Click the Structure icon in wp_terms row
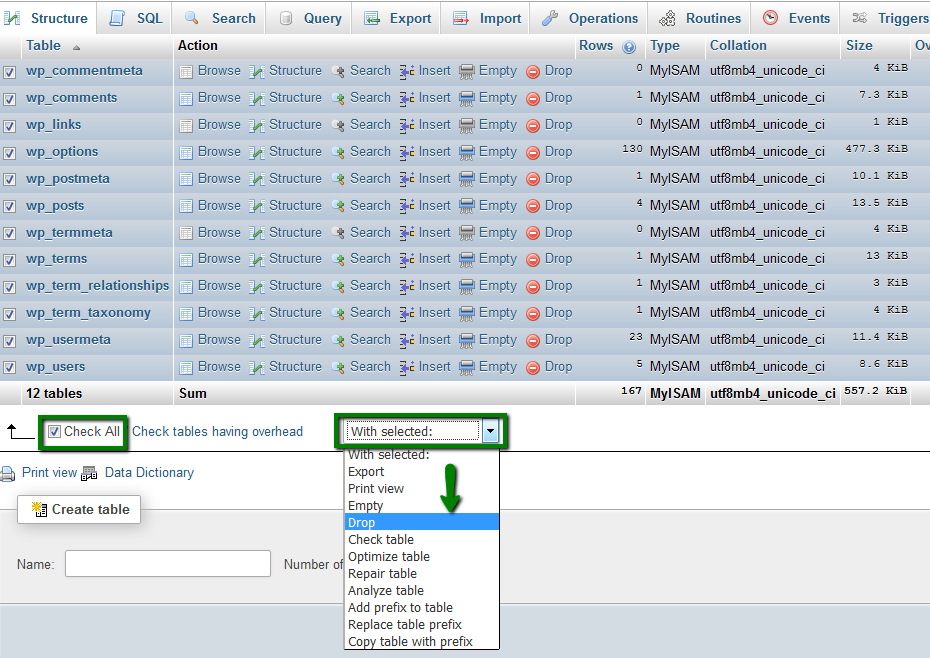Image resolution: width=930 pixels, height=658 pixels. tap(257, 260)
